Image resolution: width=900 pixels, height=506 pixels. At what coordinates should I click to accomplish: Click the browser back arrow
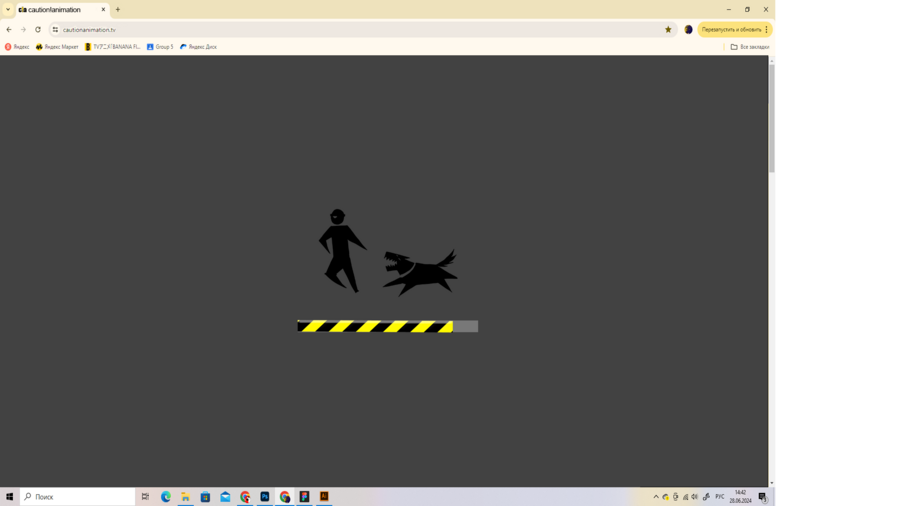pyautogui.click(x=9, y=30)
